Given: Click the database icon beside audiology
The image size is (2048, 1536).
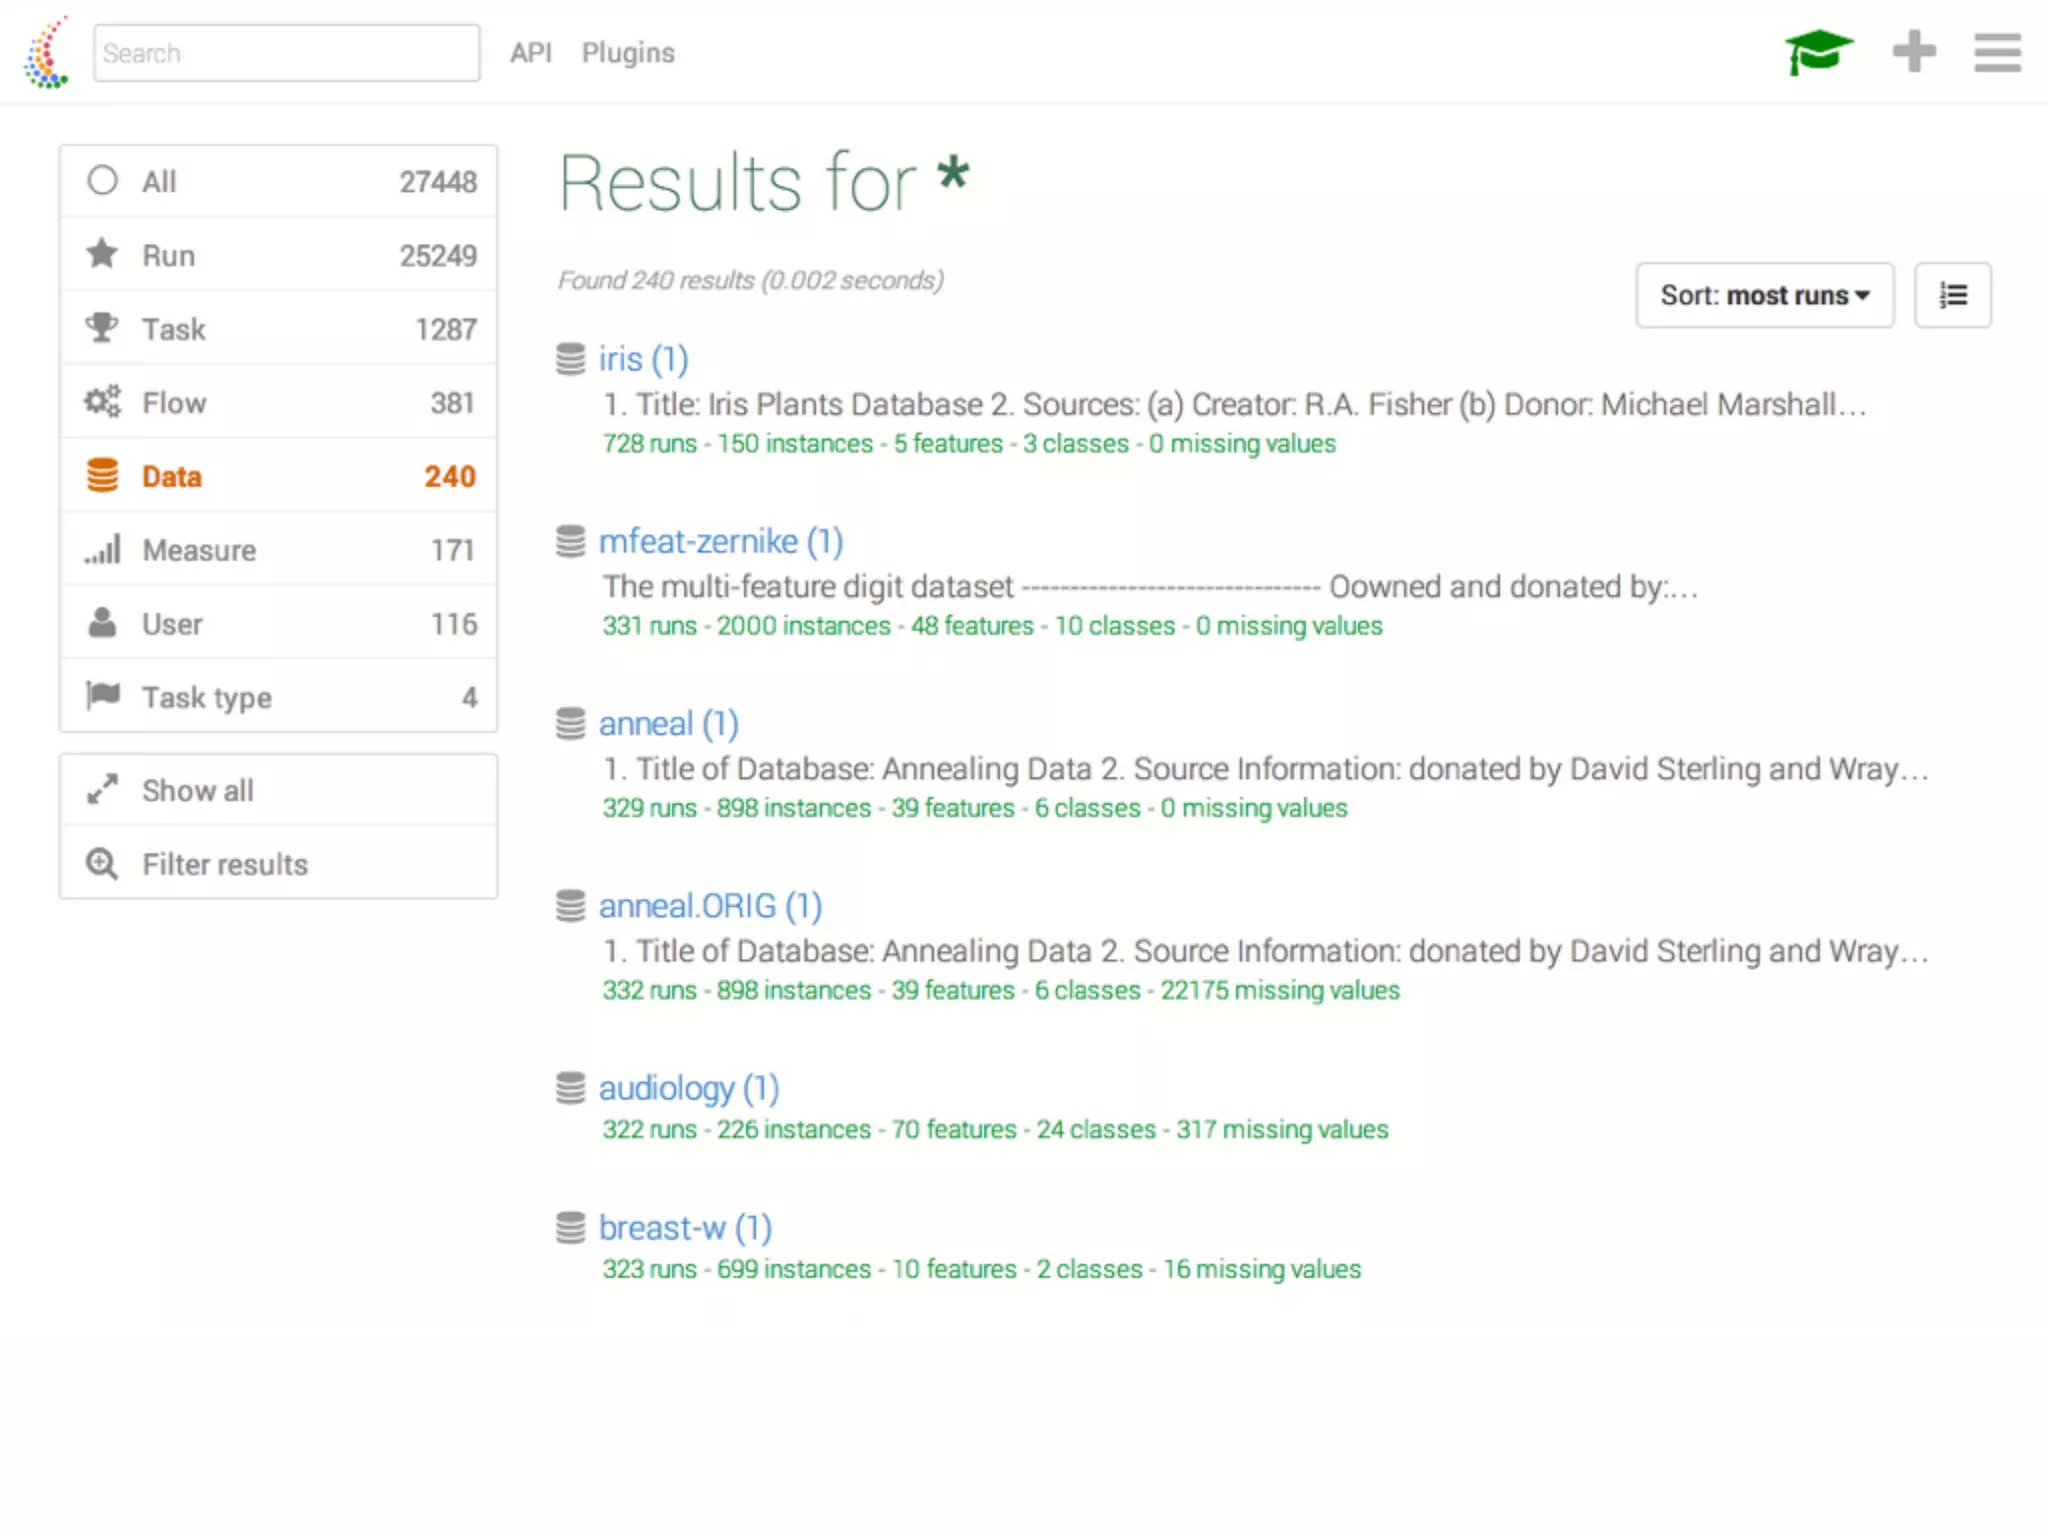Looking at the screenshot, I should coord(571,1088).
